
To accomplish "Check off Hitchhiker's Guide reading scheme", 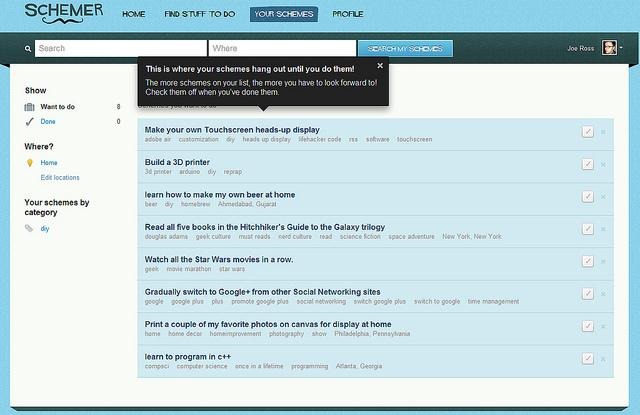I will (588, 229).
